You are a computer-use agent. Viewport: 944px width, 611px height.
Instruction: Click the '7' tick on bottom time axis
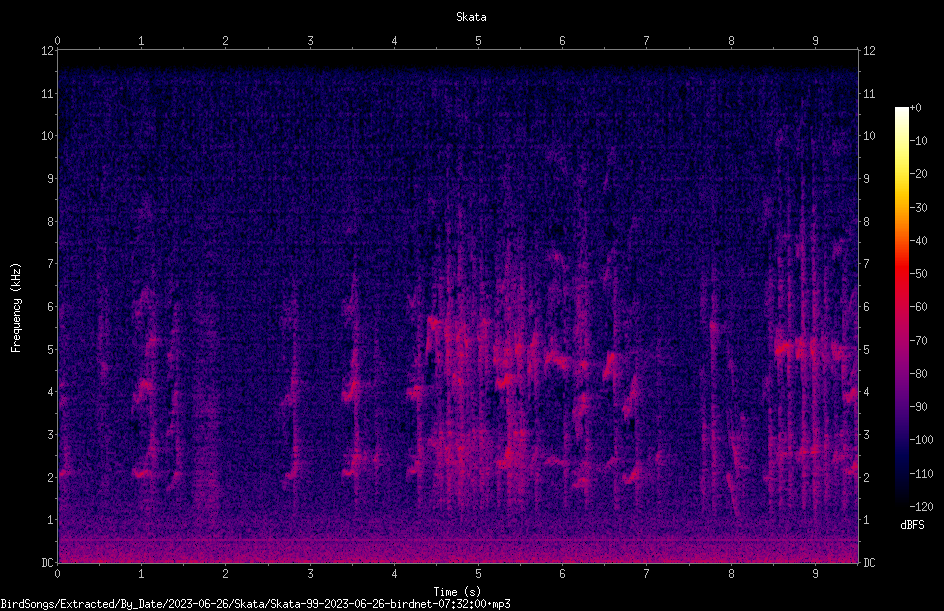pyautogui.click(x=647, y=574)
